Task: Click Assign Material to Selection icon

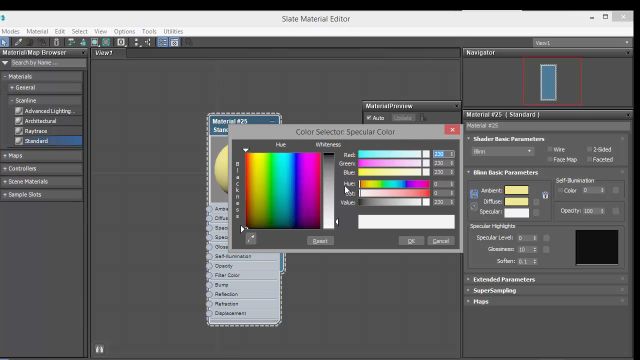Action: point(42,42)
